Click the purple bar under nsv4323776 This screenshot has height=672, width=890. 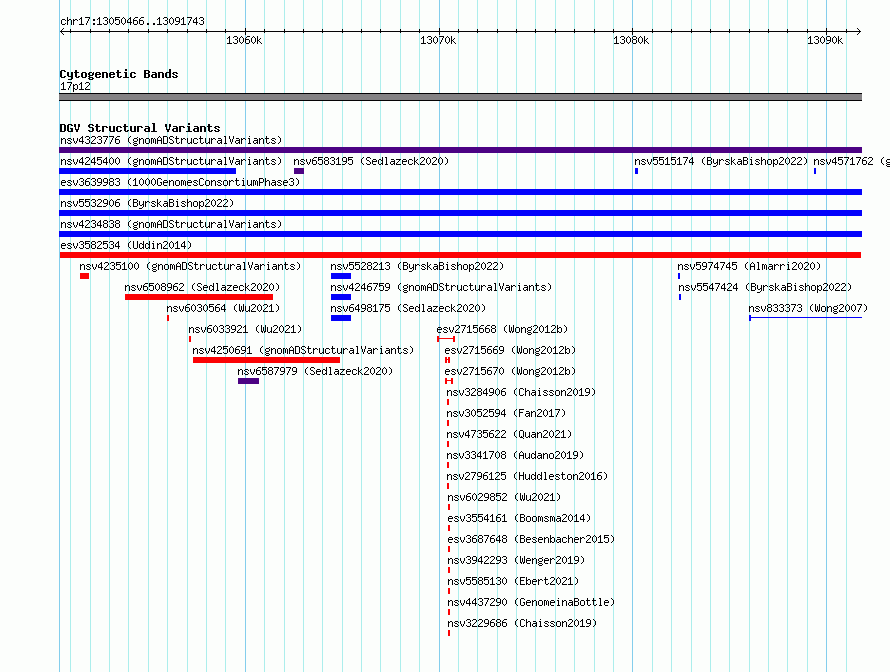tap(460, 150)
